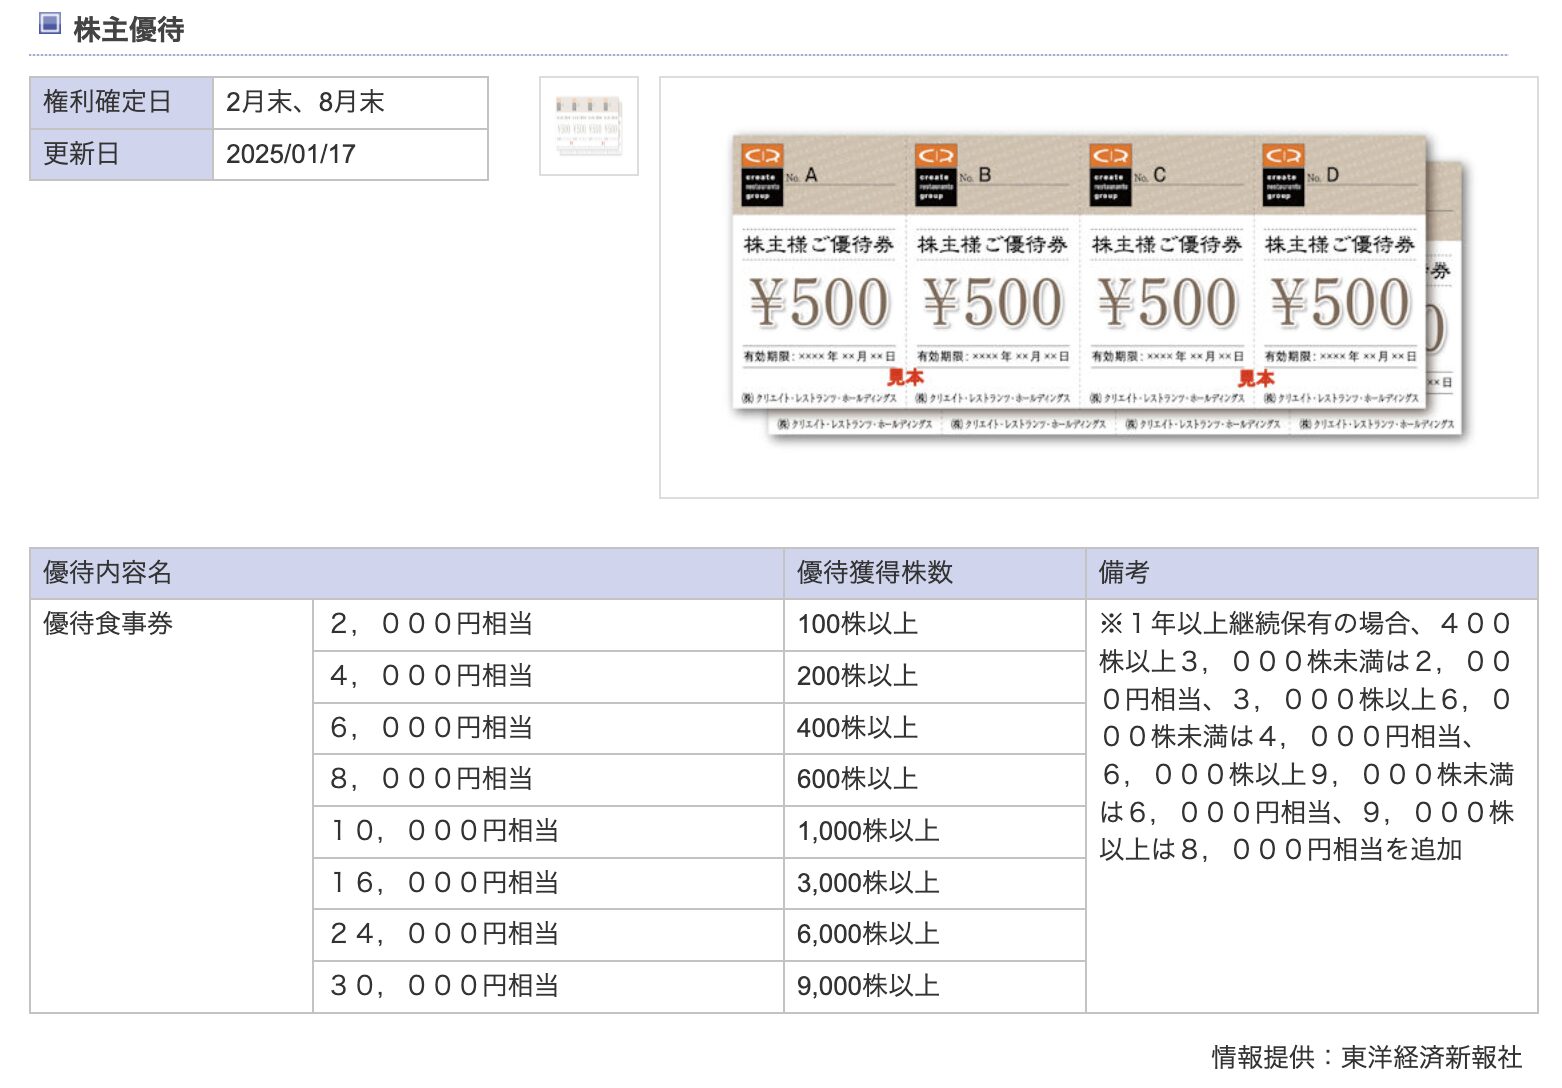Click the orange logo on coupon A
Screen dimensions: 1562x1088
(762, 155)
